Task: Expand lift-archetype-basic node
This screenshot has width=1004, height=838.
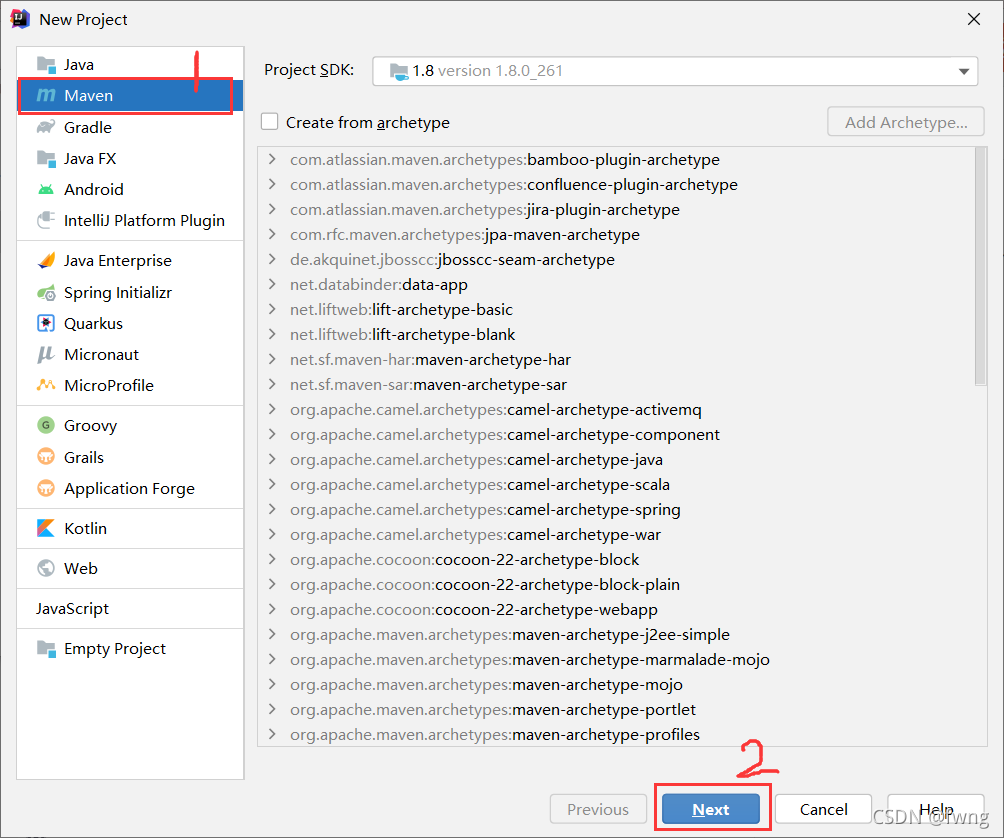Action: (x=273, y=309)
